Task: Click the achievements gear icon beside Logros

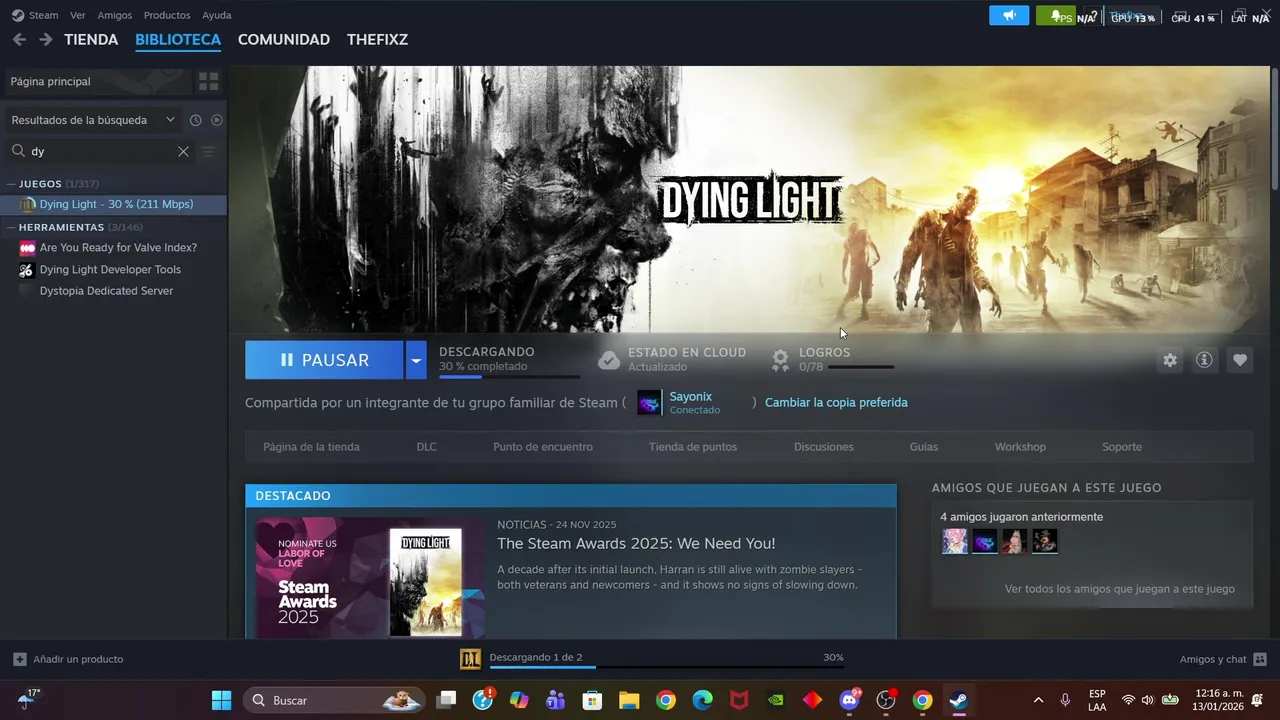Action: 781,360
